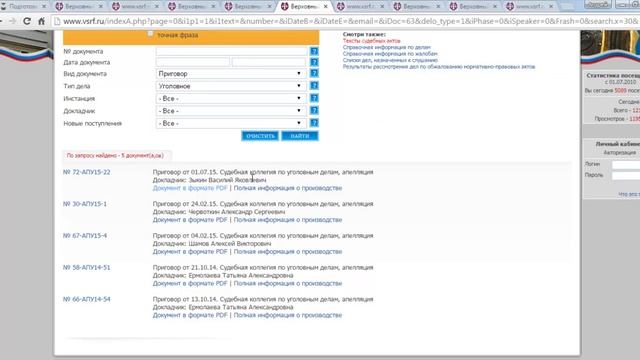Viewport: 640px width, 360px height.
Task: Switch to third tab www.vsrf
Action: (135, 7)
